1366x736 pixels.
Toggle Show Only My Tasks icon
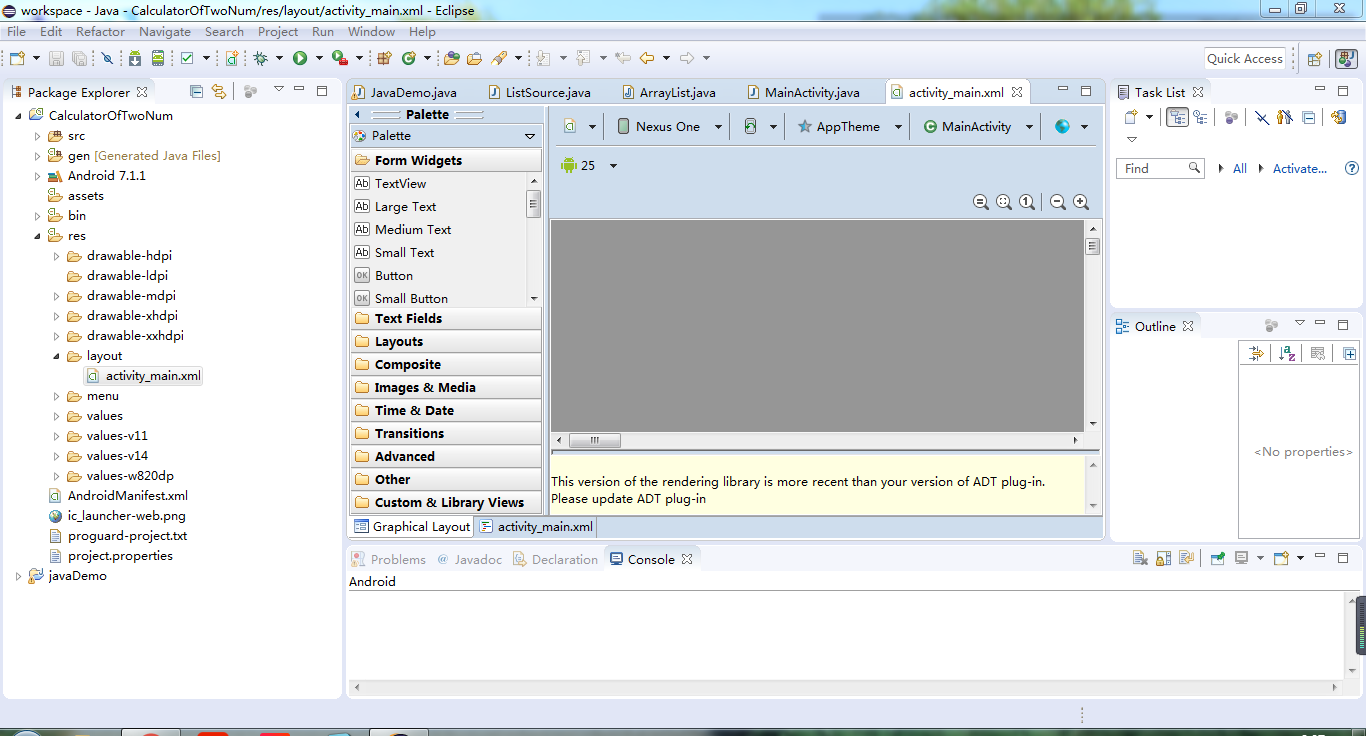point(1285,117)
